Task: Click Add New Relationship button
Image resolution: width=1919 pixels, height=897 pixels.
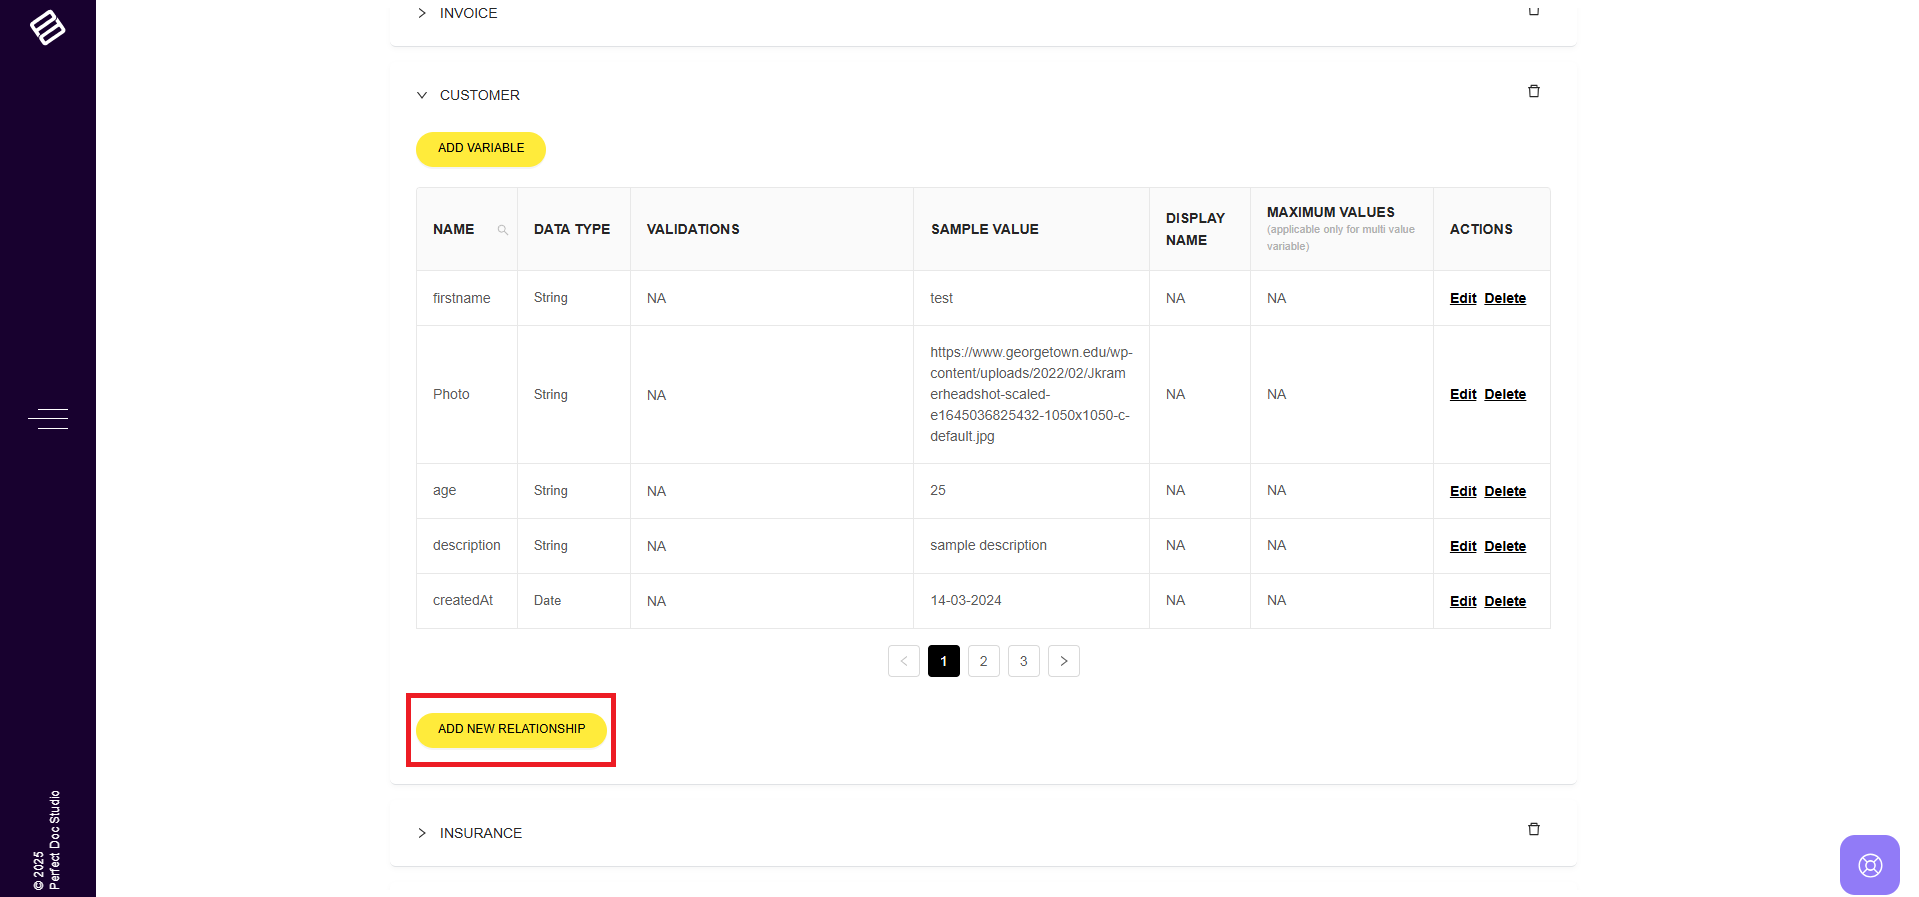Action: (511, 729)
